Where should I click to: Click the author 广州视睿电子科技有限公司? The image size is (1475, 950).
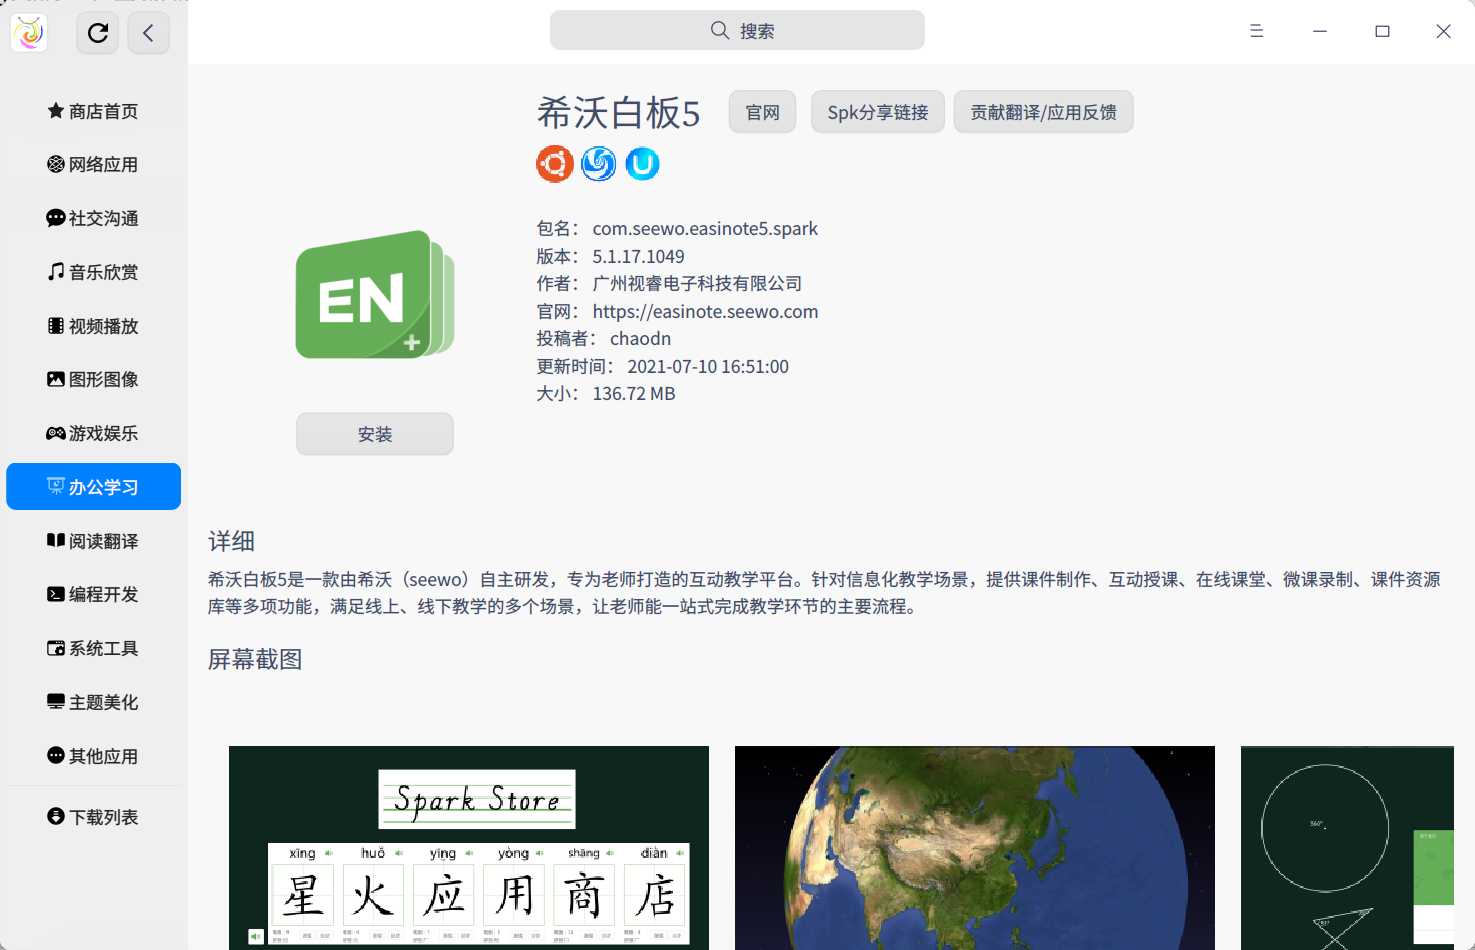[x=698, y=283]
